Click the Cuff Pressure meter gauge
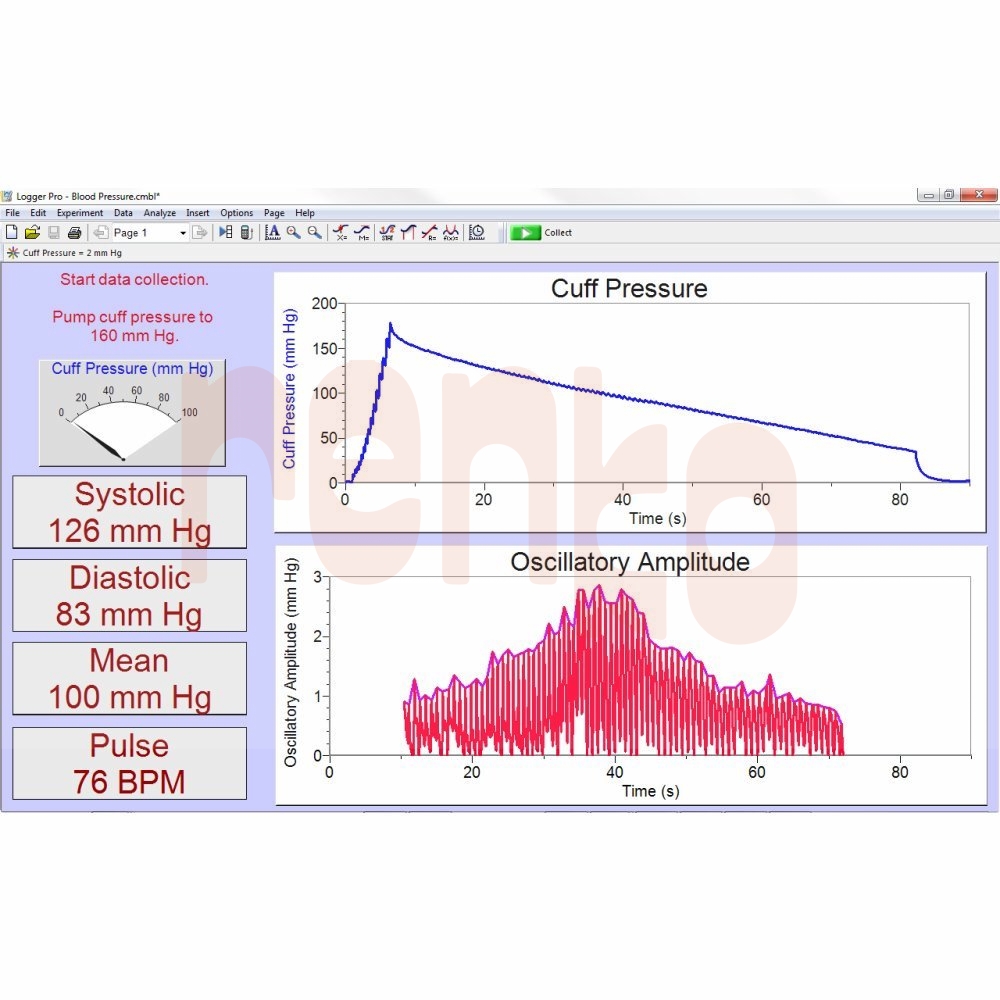 131,412
